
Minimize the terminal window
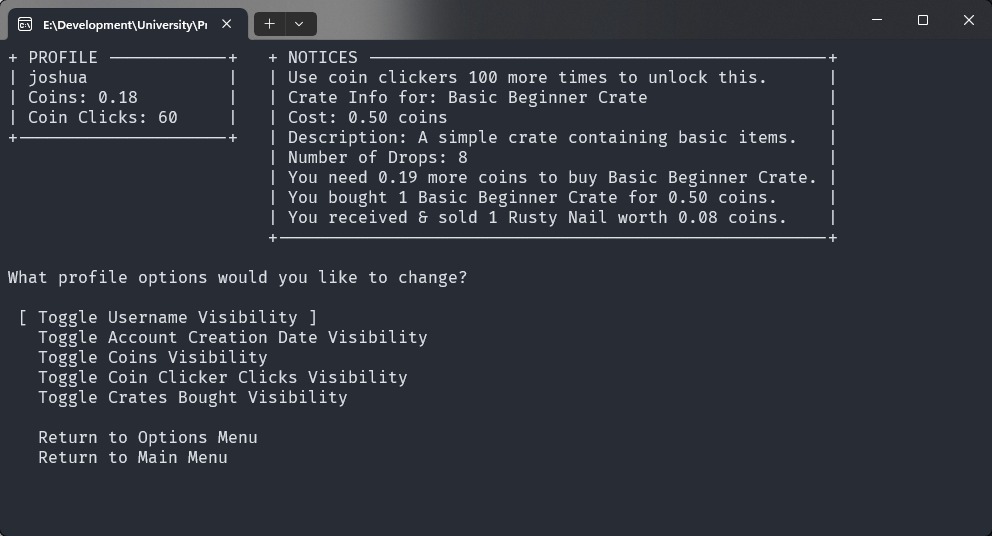coord(877,20)
